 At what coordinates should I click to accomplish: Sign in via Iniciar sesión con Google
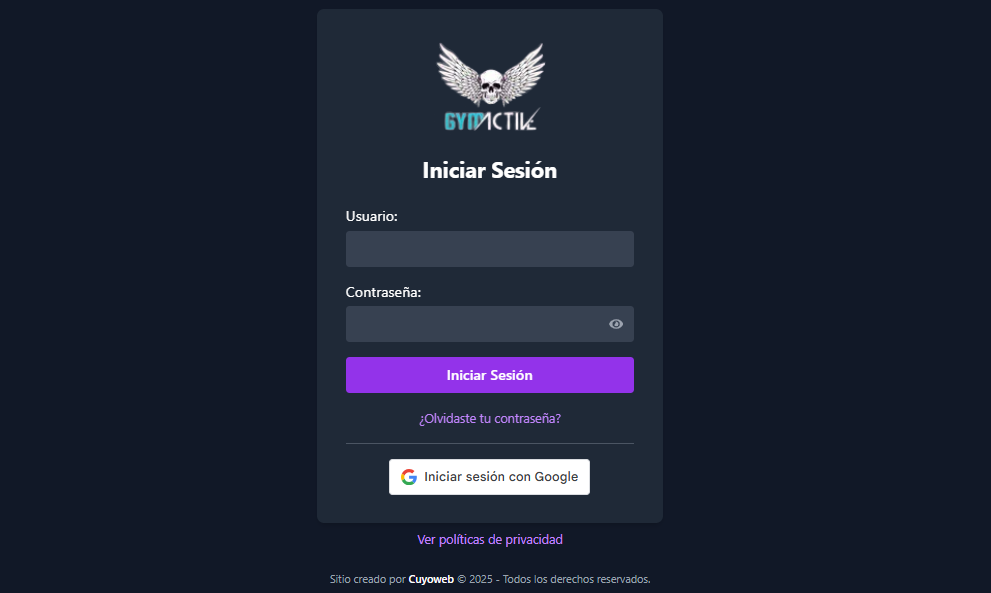[x=490, y=477]
